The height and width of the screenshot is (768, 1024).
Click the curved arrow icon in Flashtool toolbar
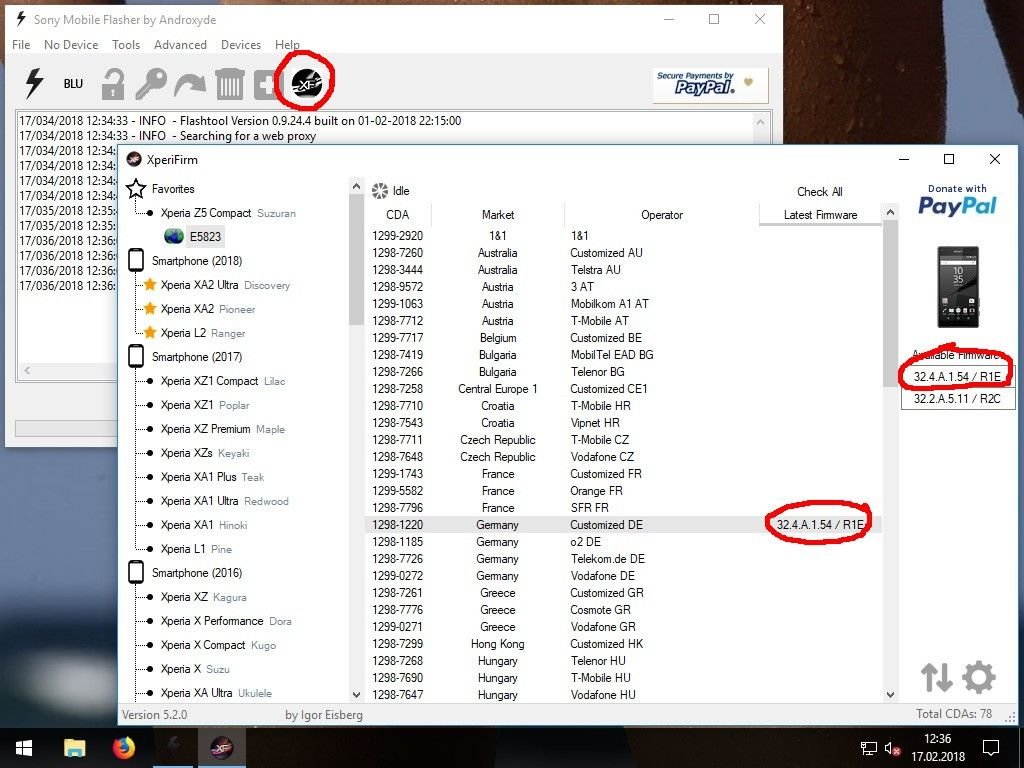(190, 85)
